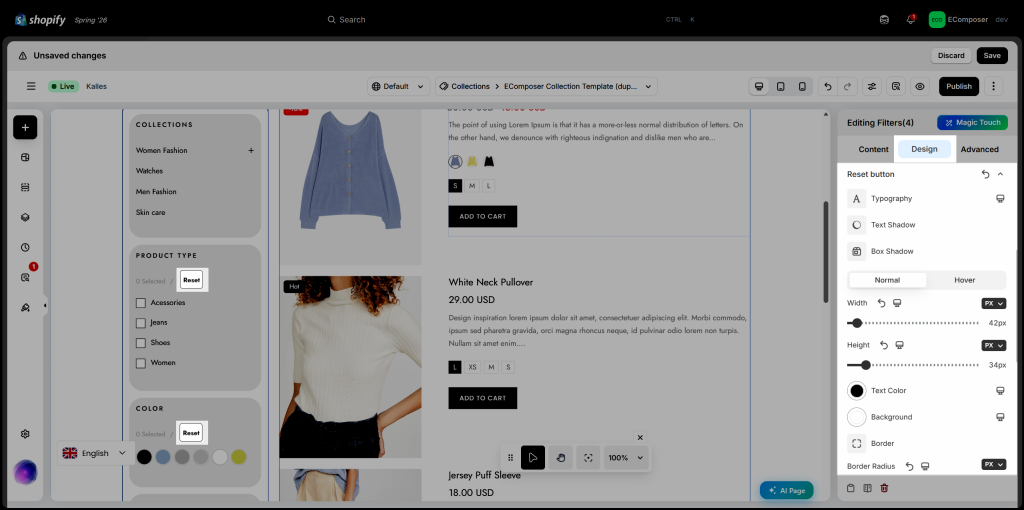Switch to desktop device preview
The width and height of the screenshot is (1024, 510).
[759, 86]
